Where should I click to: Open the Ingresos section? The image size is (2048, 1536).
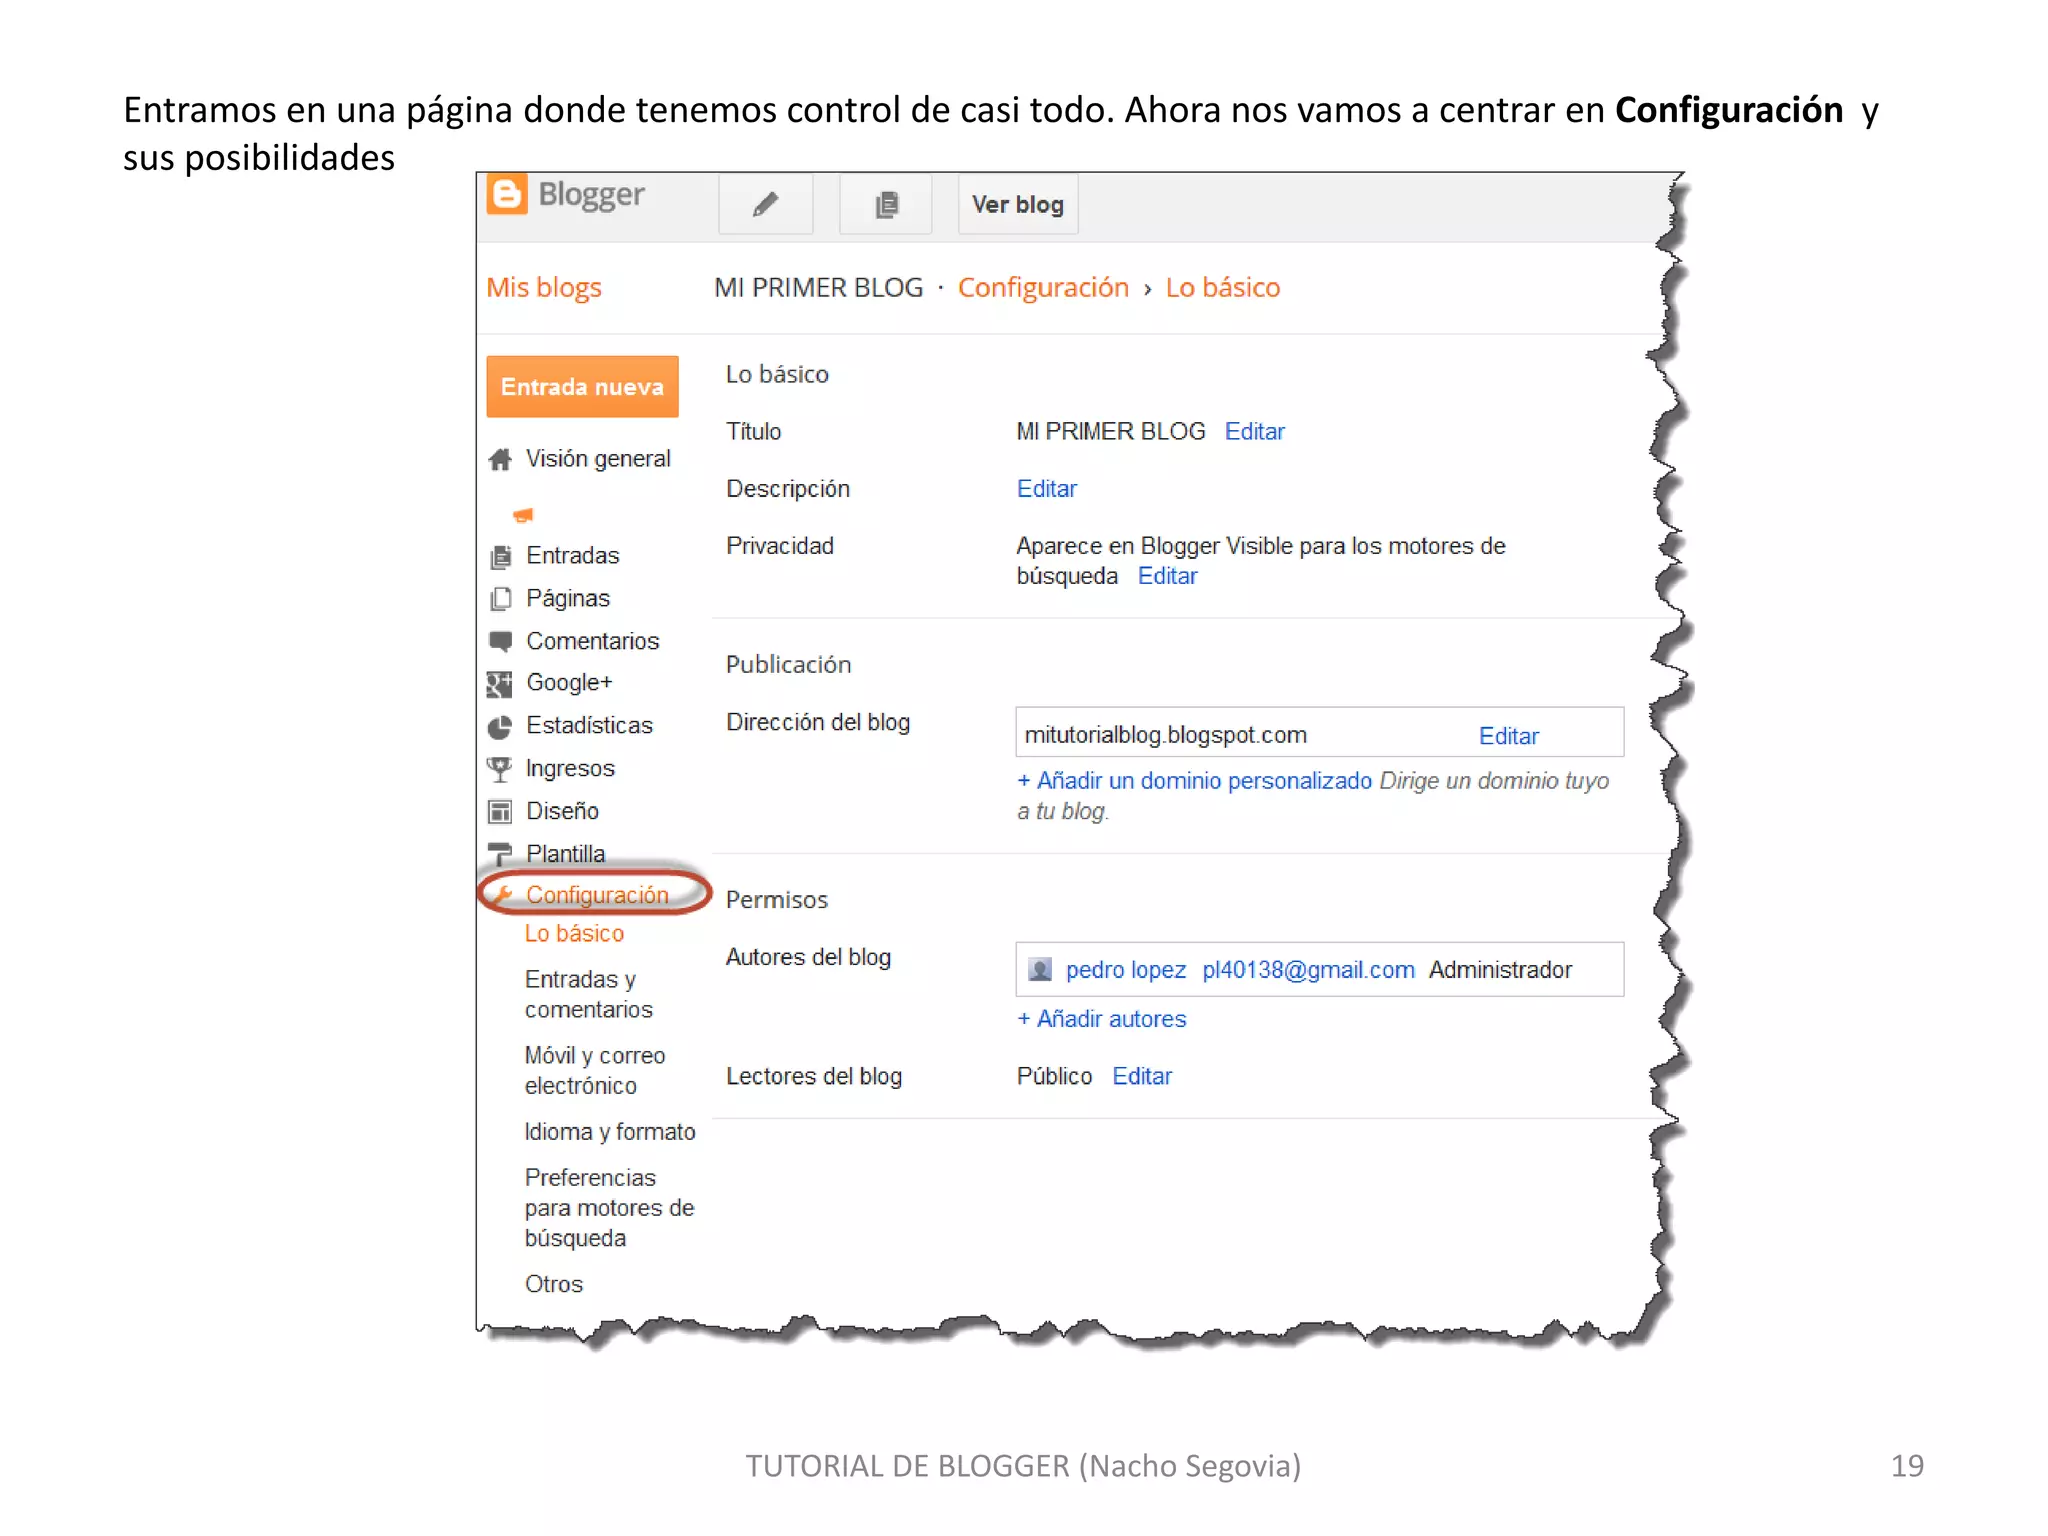click(x=570, y=769)
